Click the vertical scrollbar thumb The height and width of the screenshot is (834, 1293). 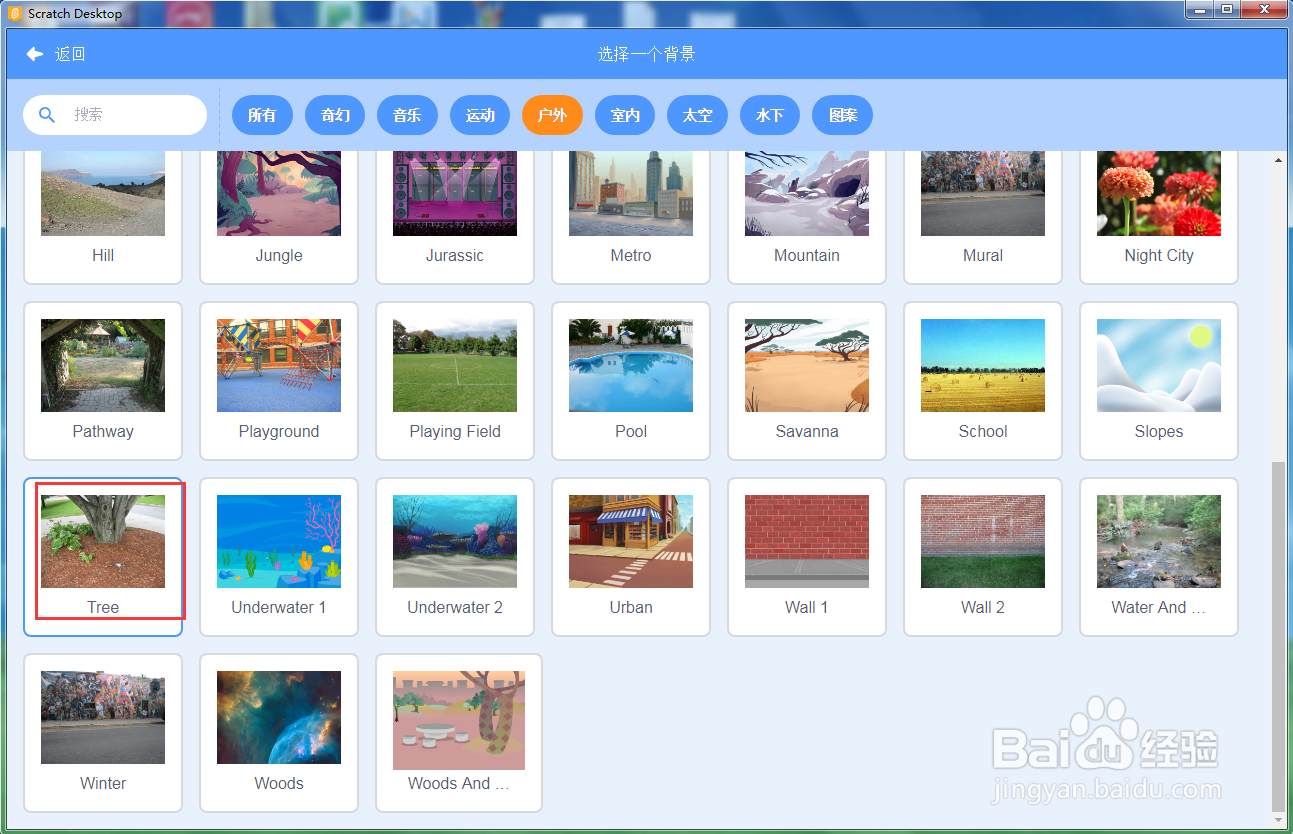[x=1278, y=636]
